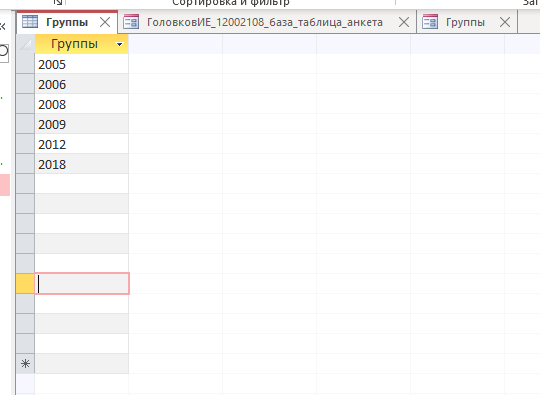
Task: Select the row selector for record 2018
Action: coord(25,164)
